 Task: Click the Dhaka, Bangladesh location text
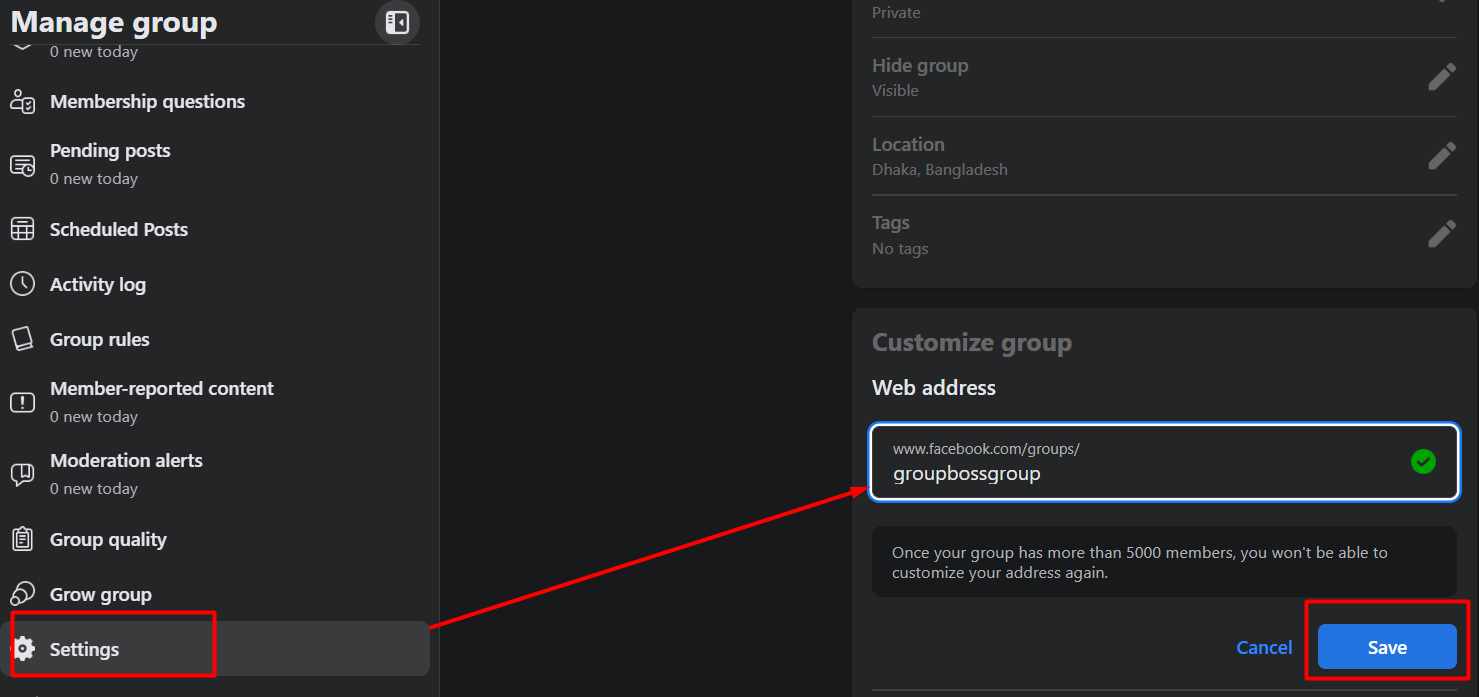click(x=940, y=169)
